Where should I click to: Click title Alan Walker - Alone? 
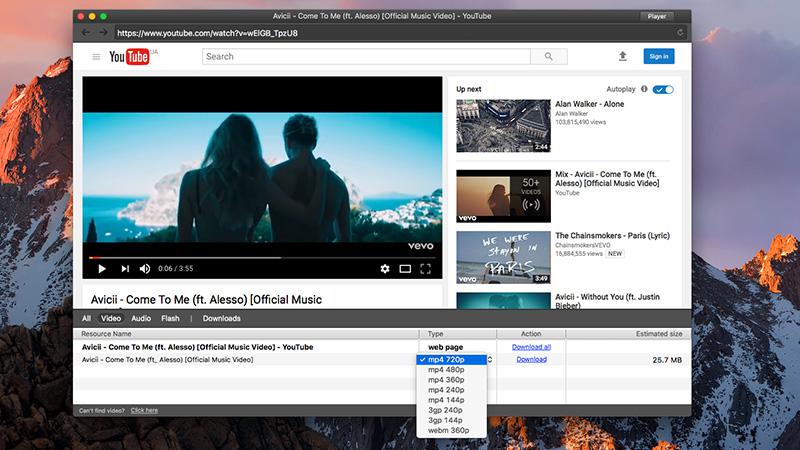tap(589, 104)
